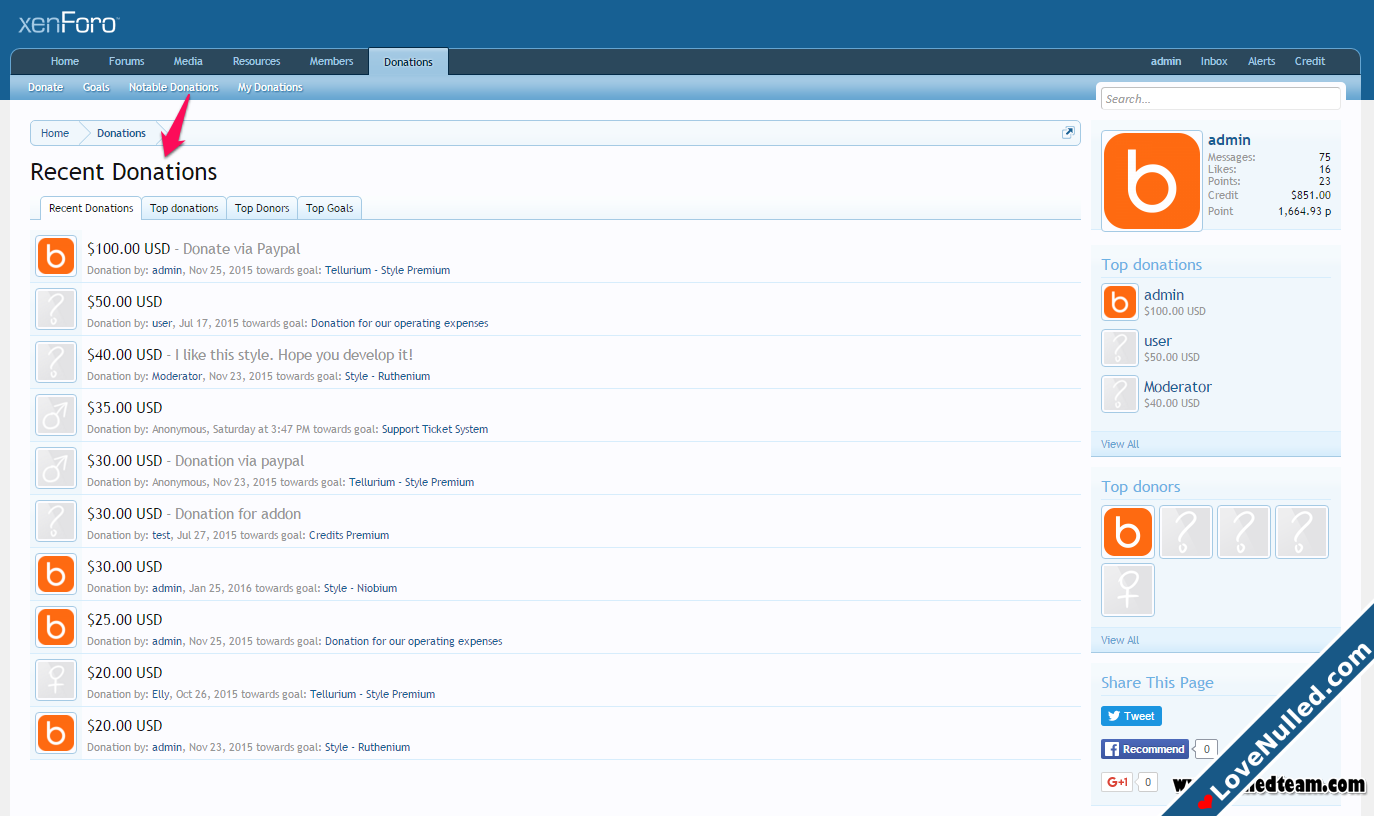
Task: Click admin avatar on $25.00 donation row
Action: tap(56, 628)
